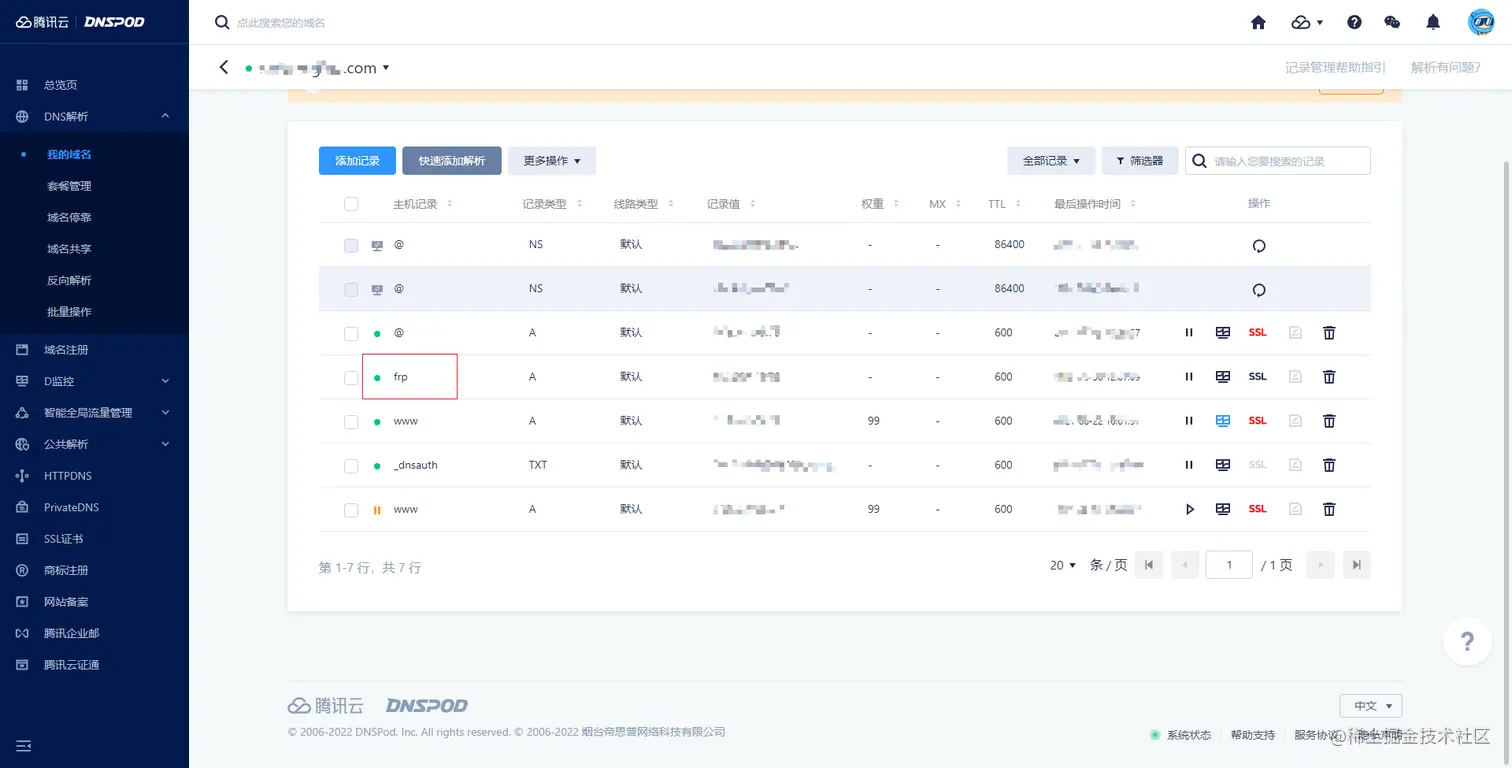
Task: Open the 记录管理帮助指引 link
Action: [1335, 68]
